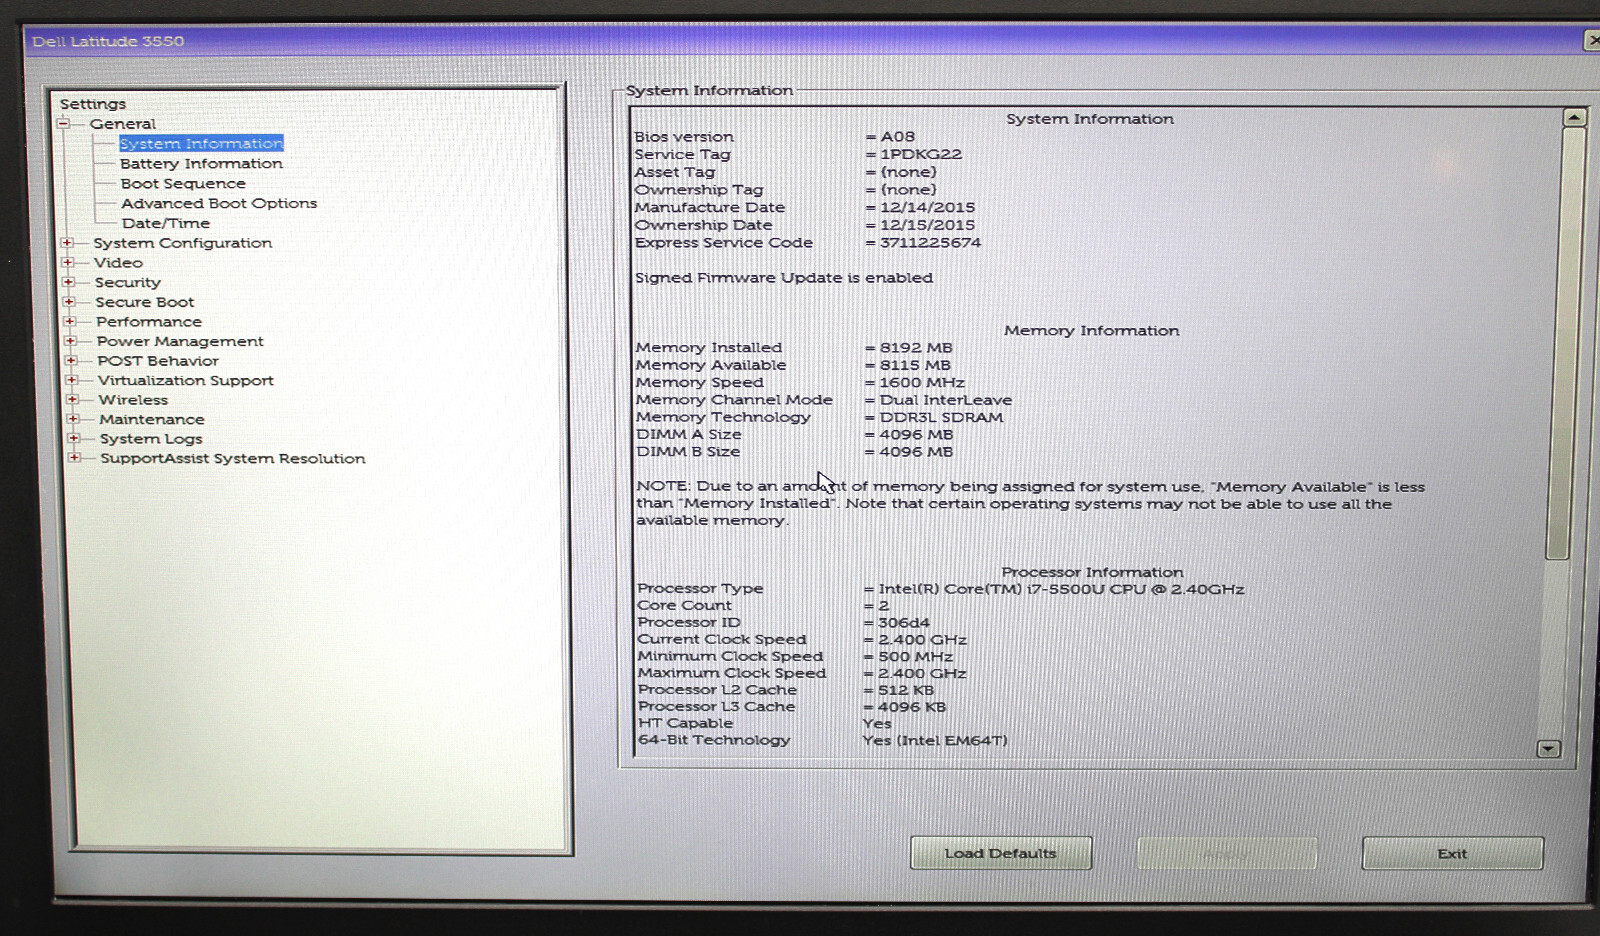
Task: Expand the Power Management node
Action: click(x=70, y=341)
